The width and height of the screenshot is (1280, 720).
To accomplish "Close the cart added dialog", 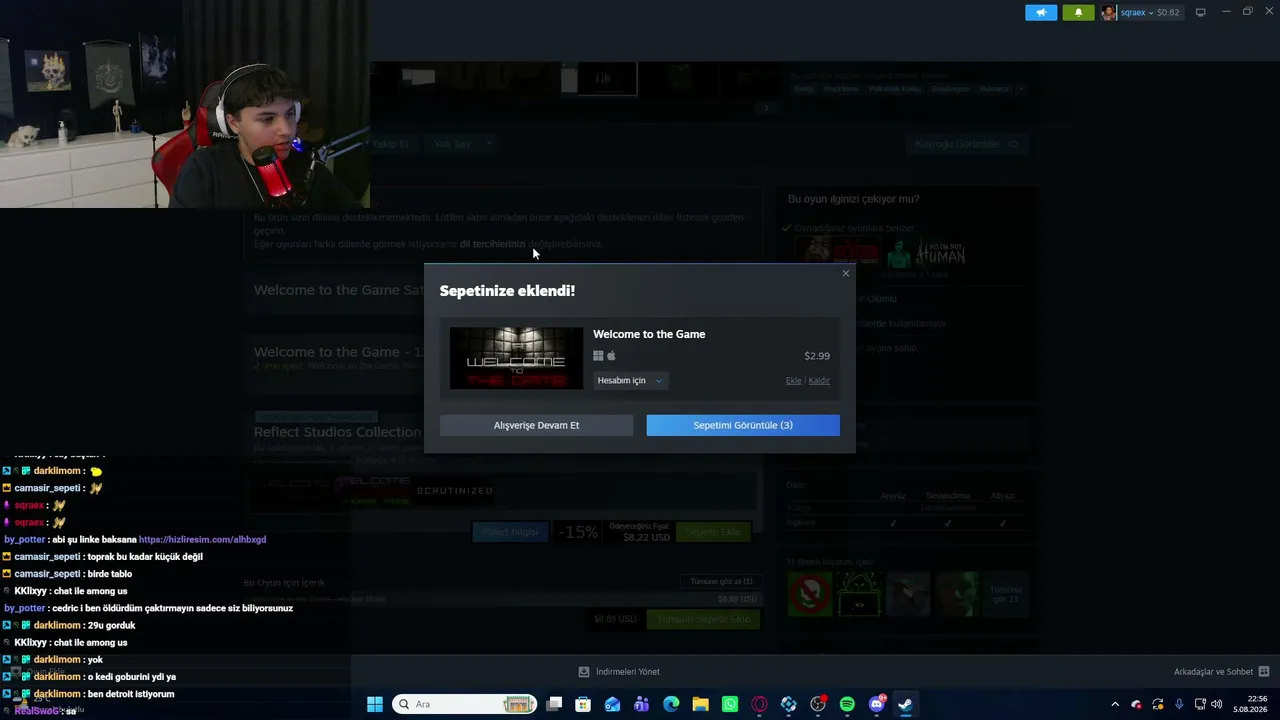I will (x=846, y=273).
